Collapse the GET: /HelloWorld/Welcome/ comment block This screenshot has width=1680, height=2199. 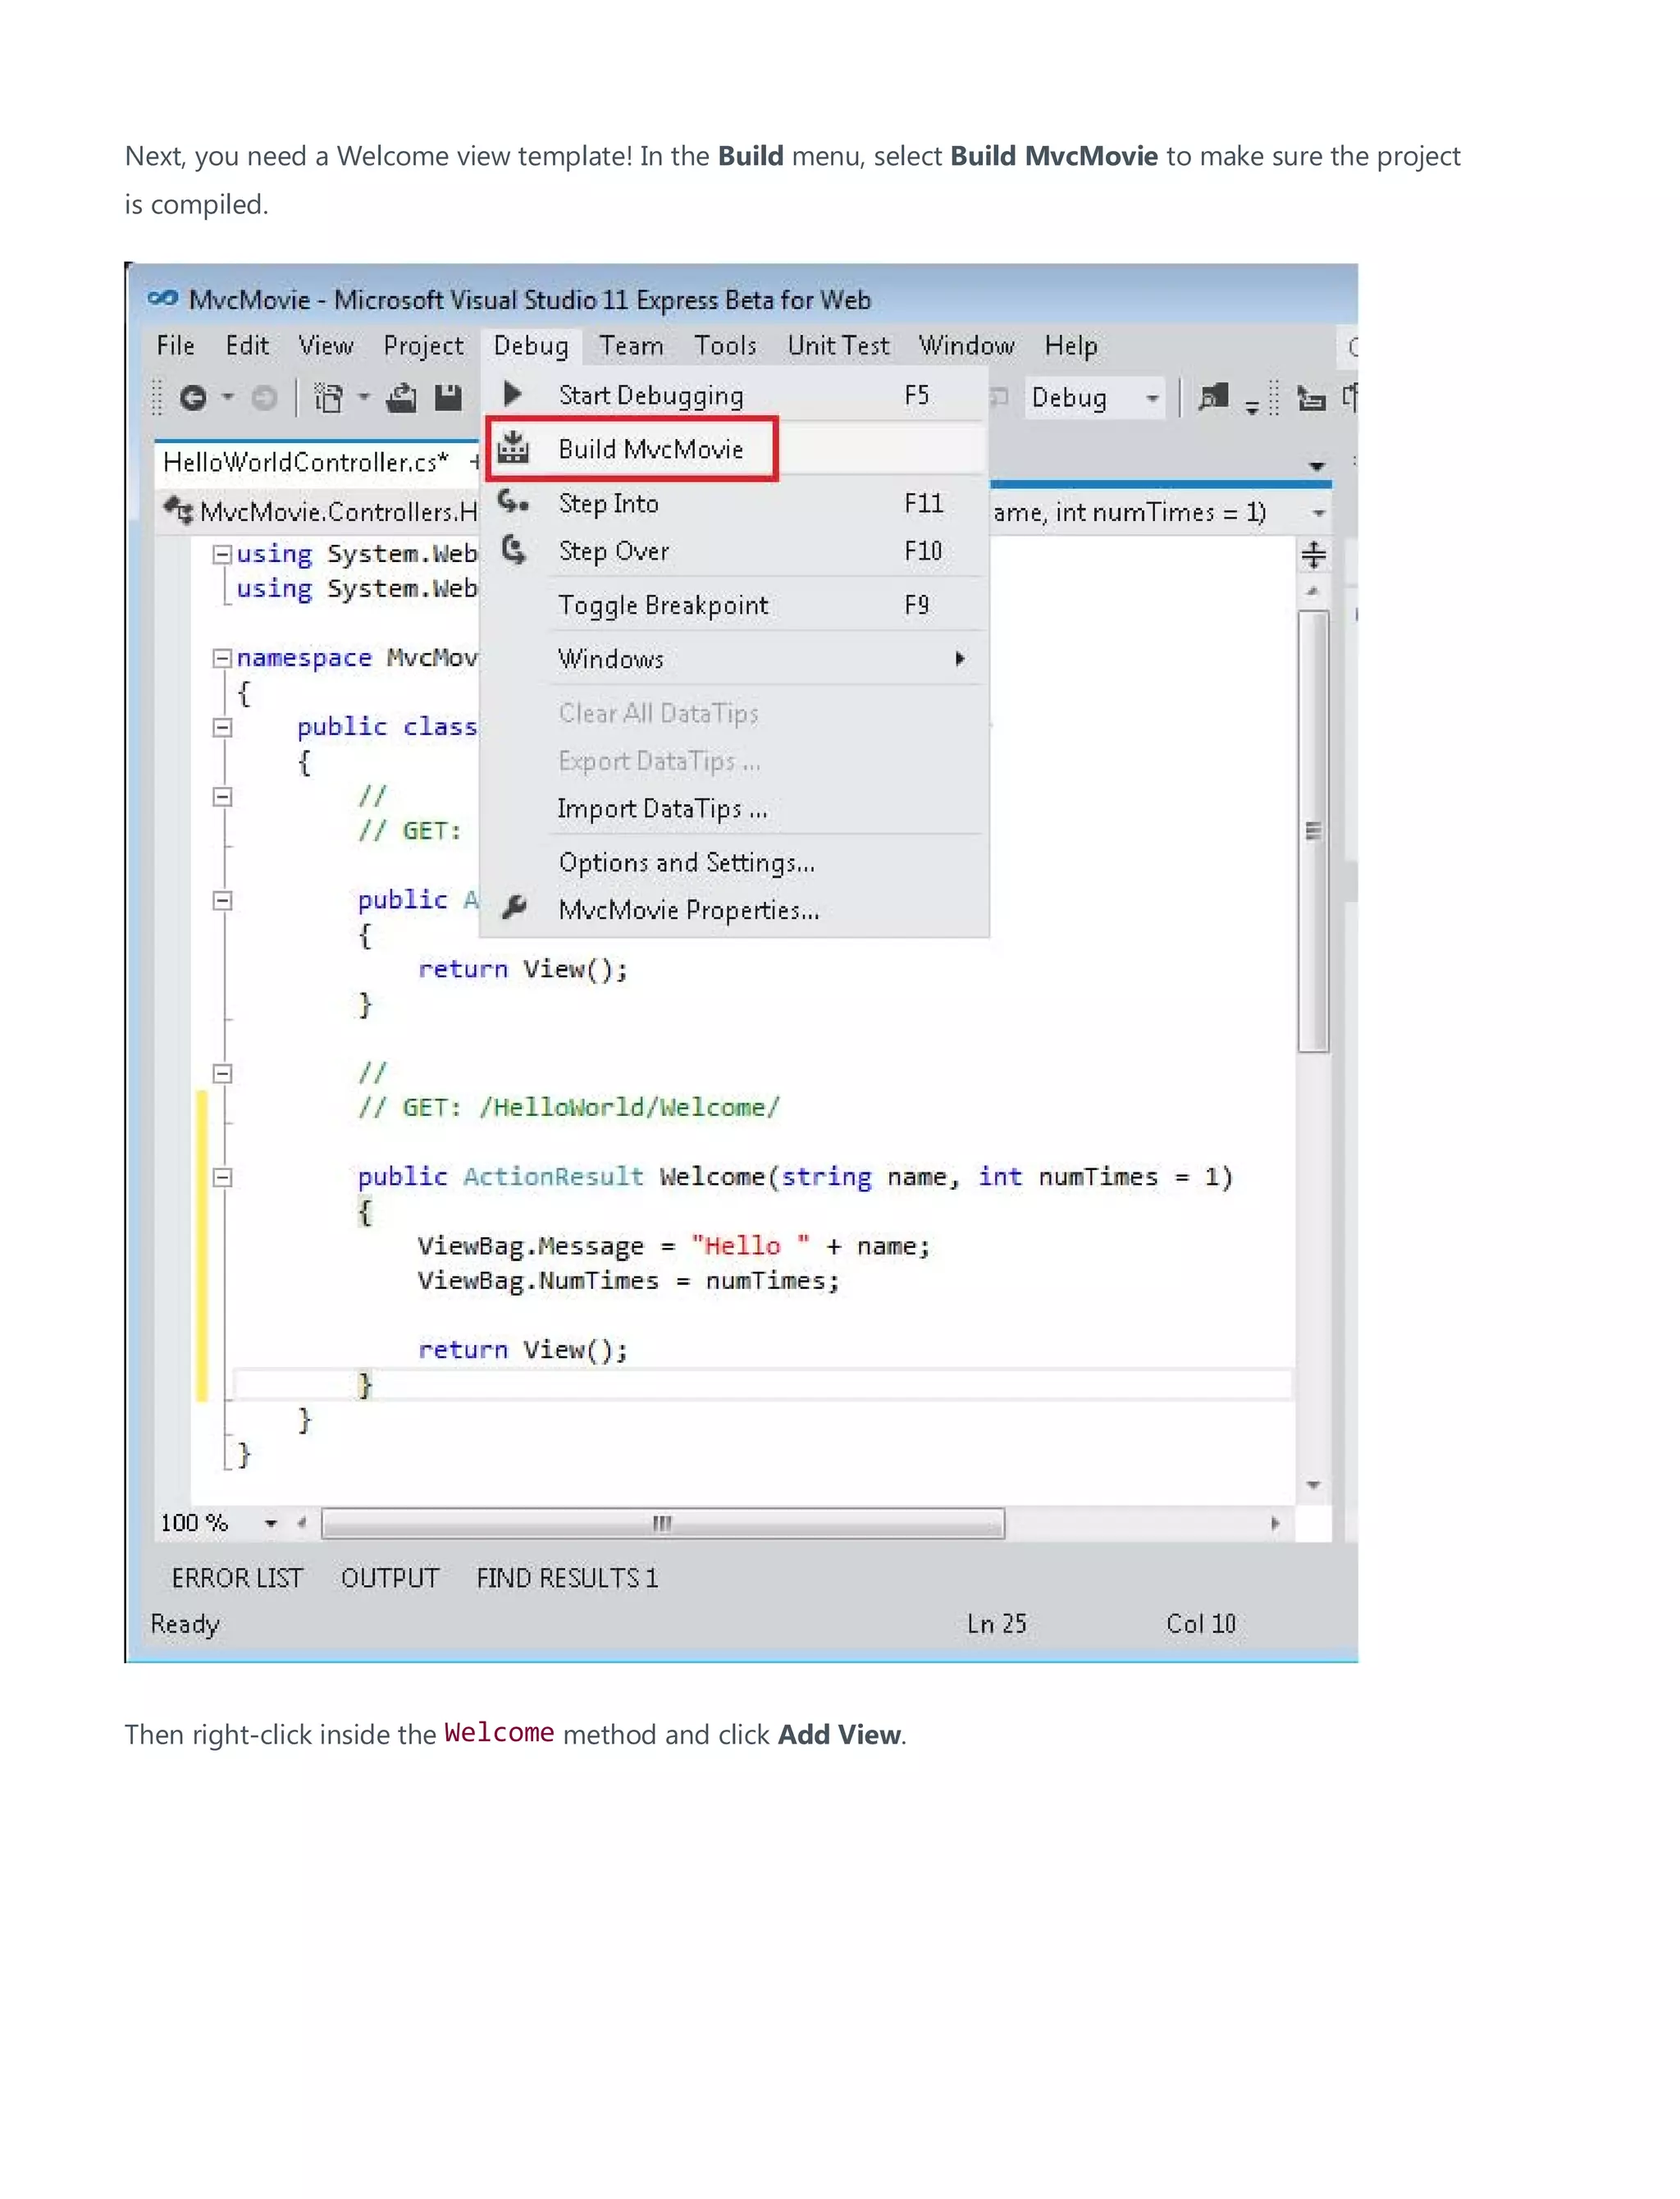(x=222, y=1073)
